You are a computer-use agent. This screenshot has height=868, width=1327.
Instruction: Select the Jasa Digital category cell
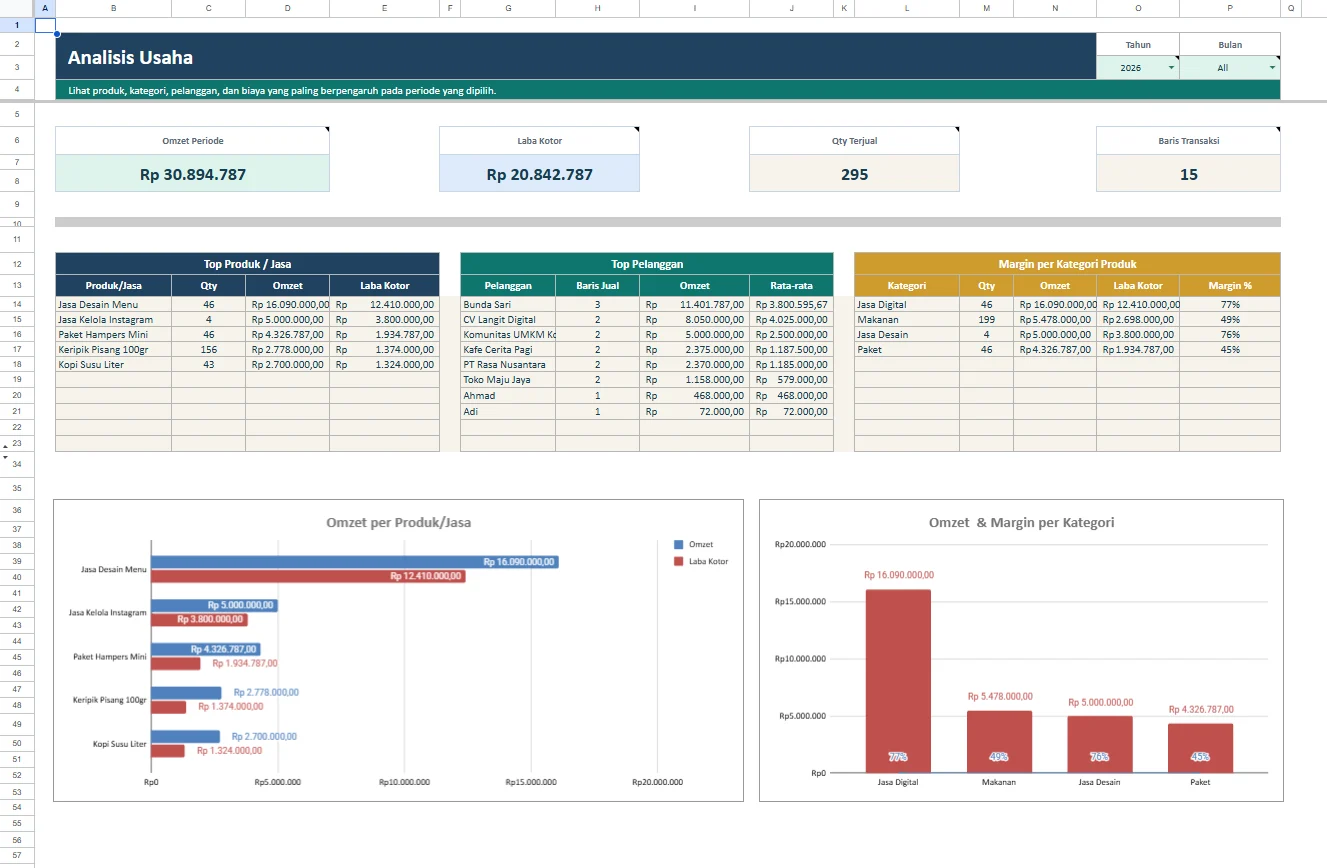click(x=907, y=304)
